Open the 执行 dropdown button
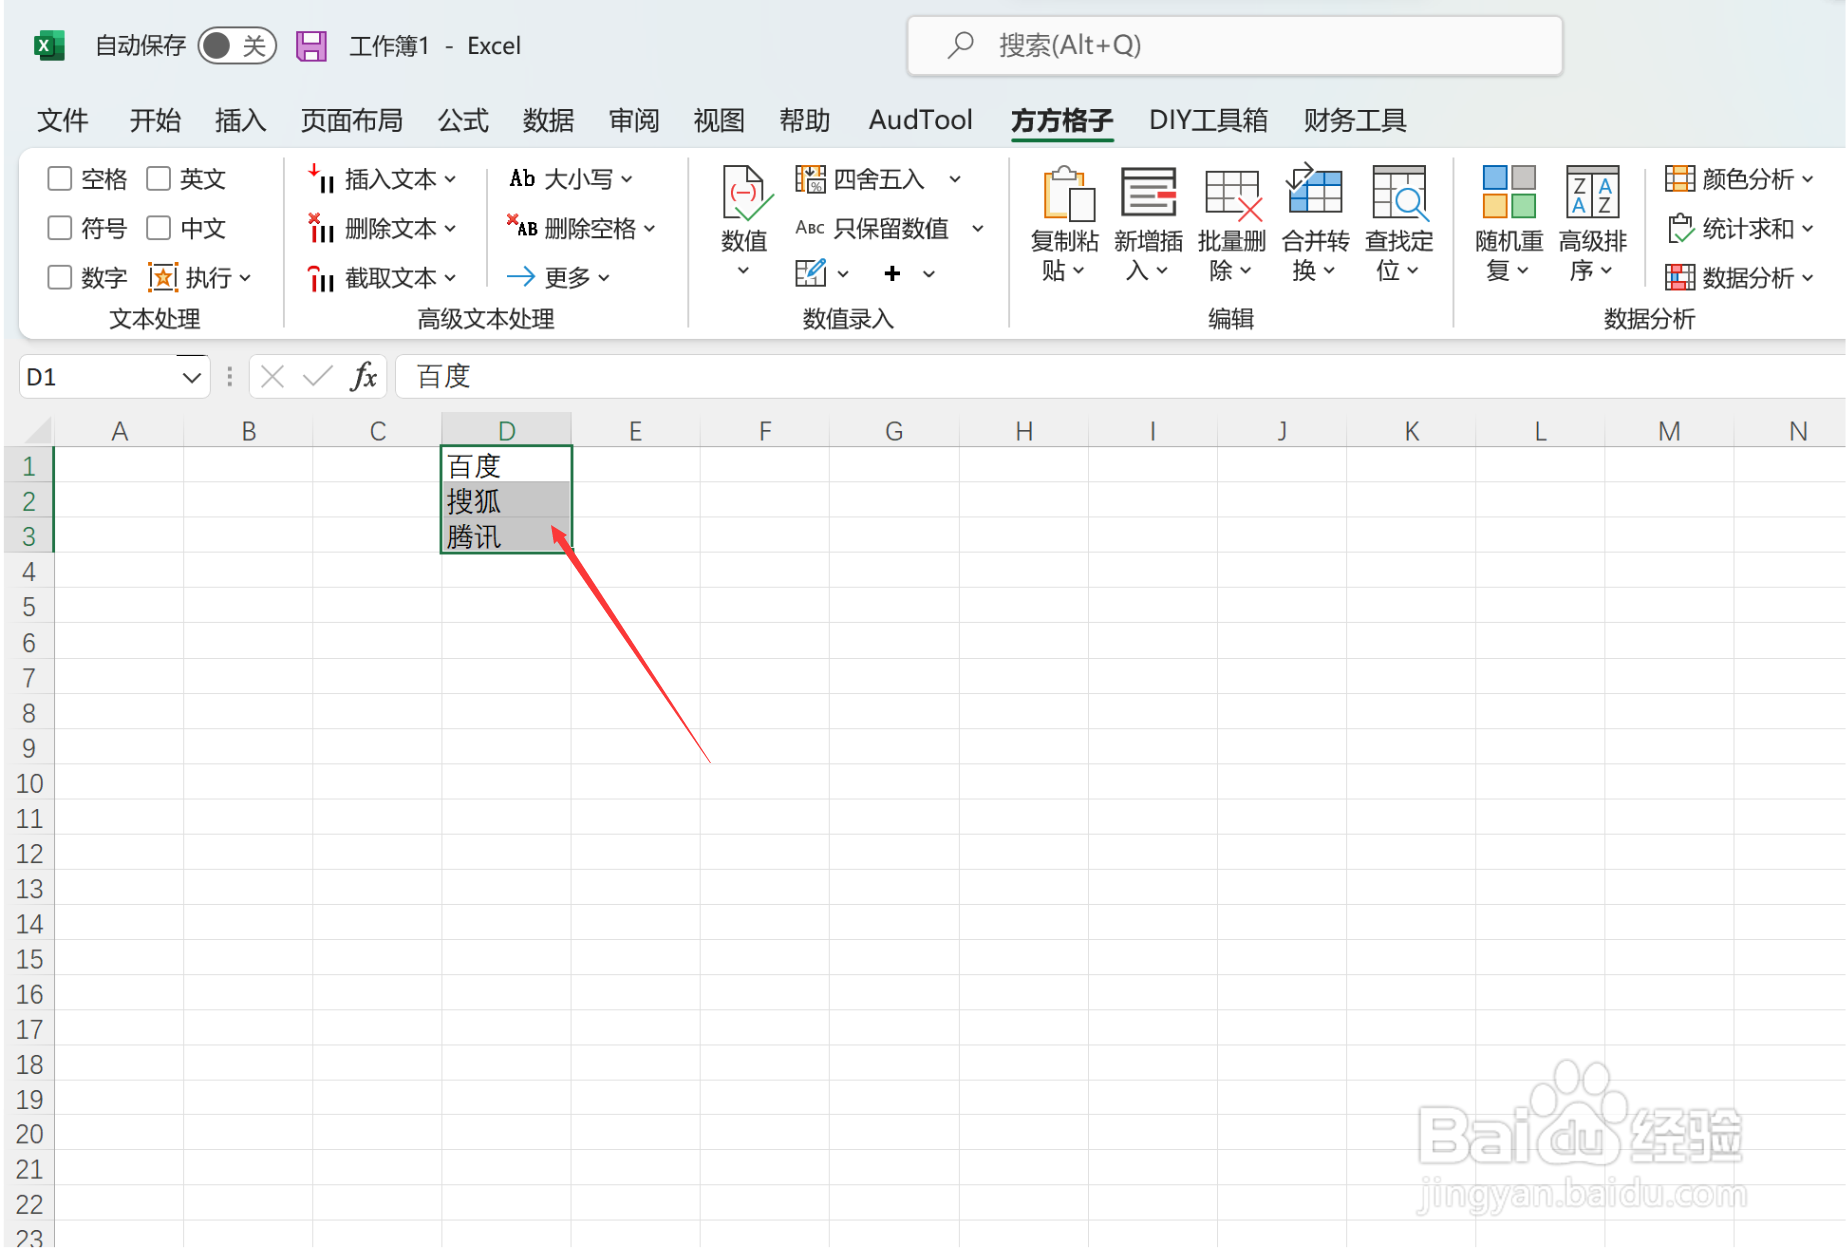This screenshot has height=1256, width=1847. [200, 277]
